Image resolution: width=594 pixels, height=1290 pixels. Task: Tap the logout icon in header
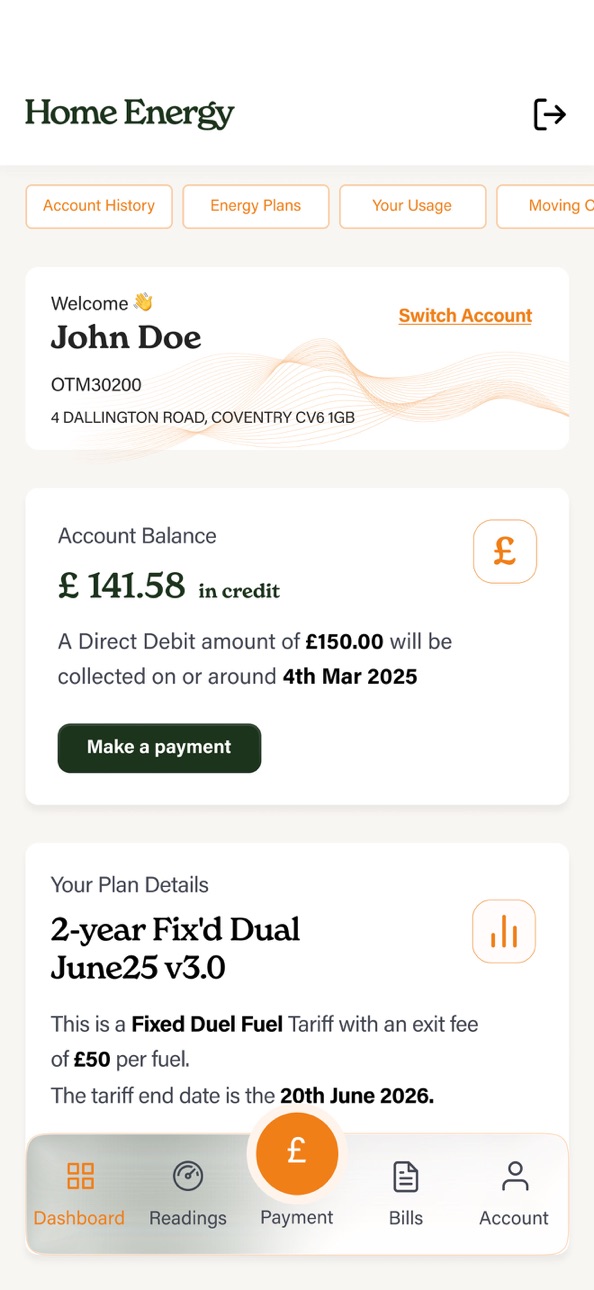(x=550, y=114)
